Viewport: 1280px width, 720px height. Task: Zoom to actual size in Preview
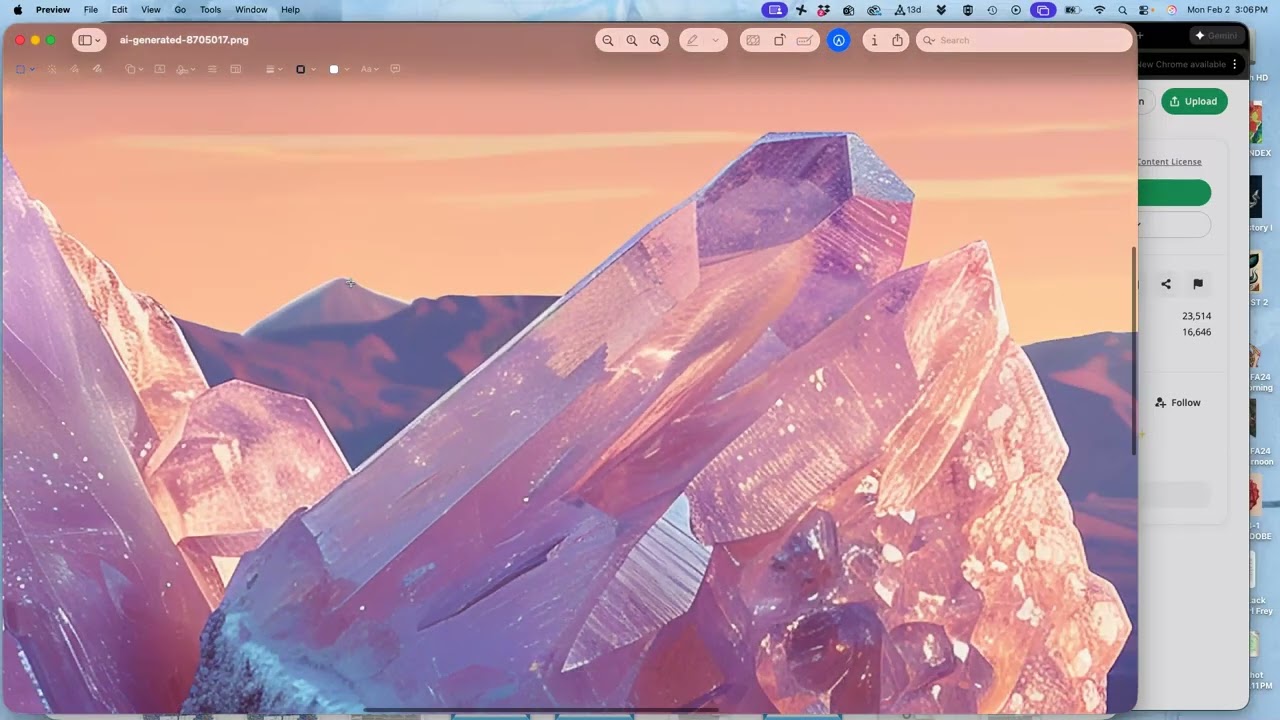[x=632, y=40]
